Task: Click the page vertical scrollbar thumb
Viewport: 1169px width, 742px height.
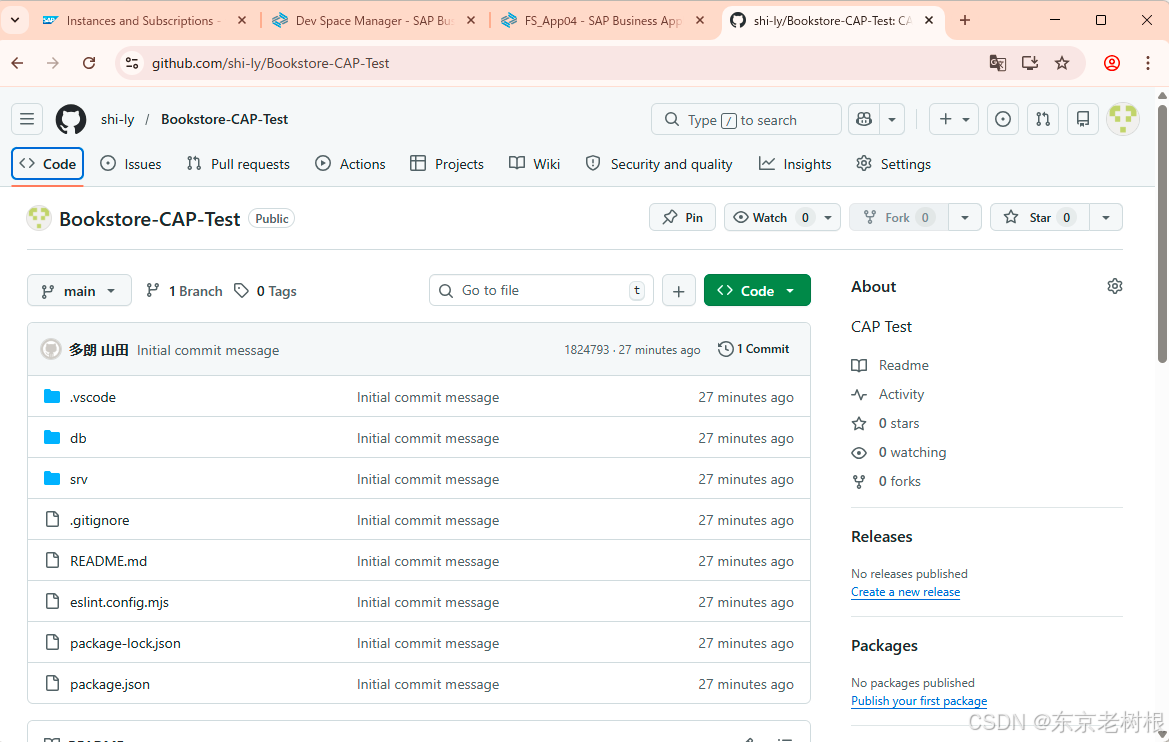Action: coord(1162,233)
